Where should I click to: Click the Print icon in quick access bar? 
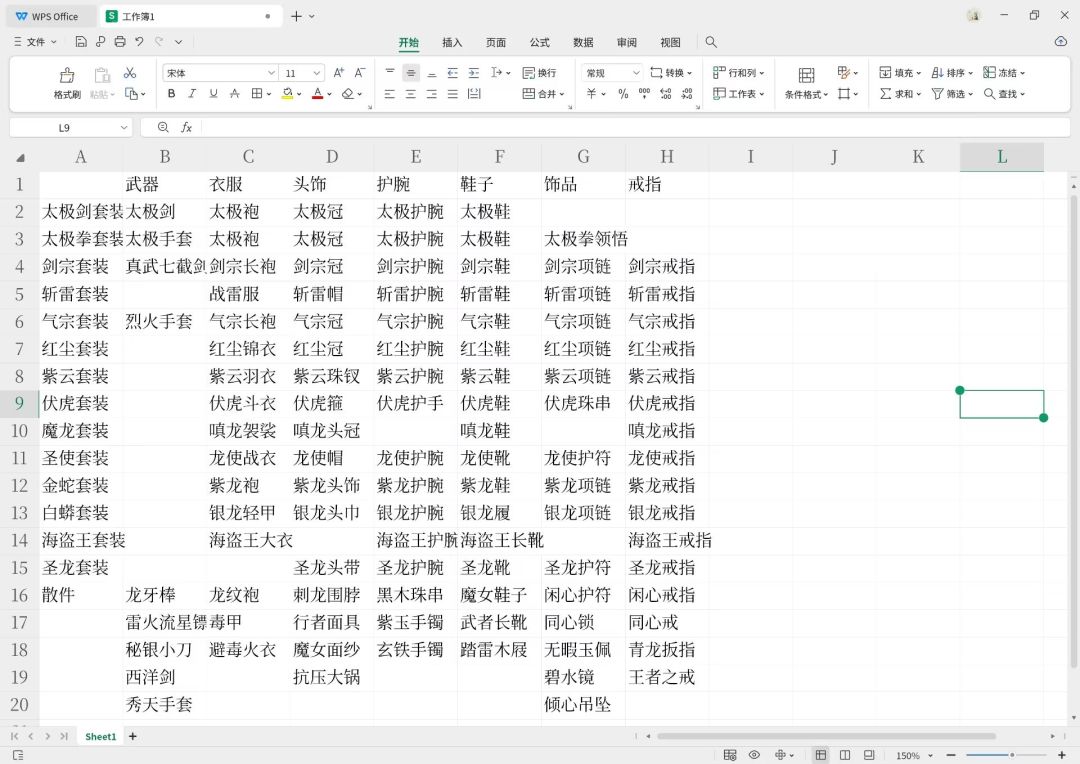[x=120, y=41]
